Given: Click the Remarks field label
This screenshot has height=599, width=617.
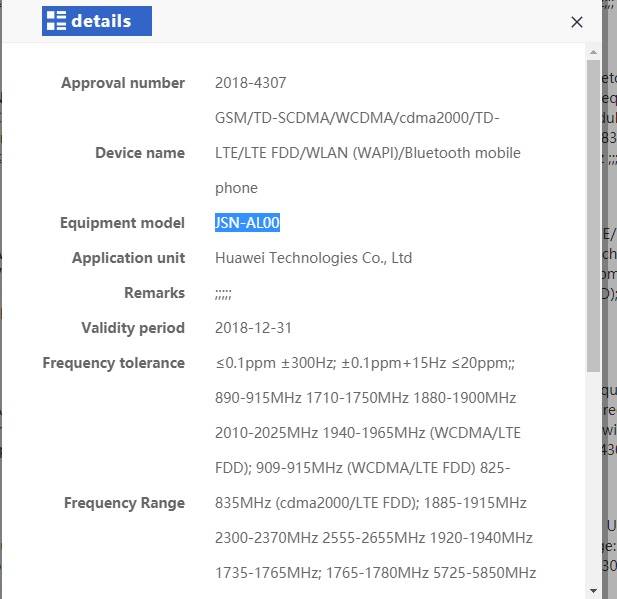Looking at the screenshot, I should click(x=154, y=293).
